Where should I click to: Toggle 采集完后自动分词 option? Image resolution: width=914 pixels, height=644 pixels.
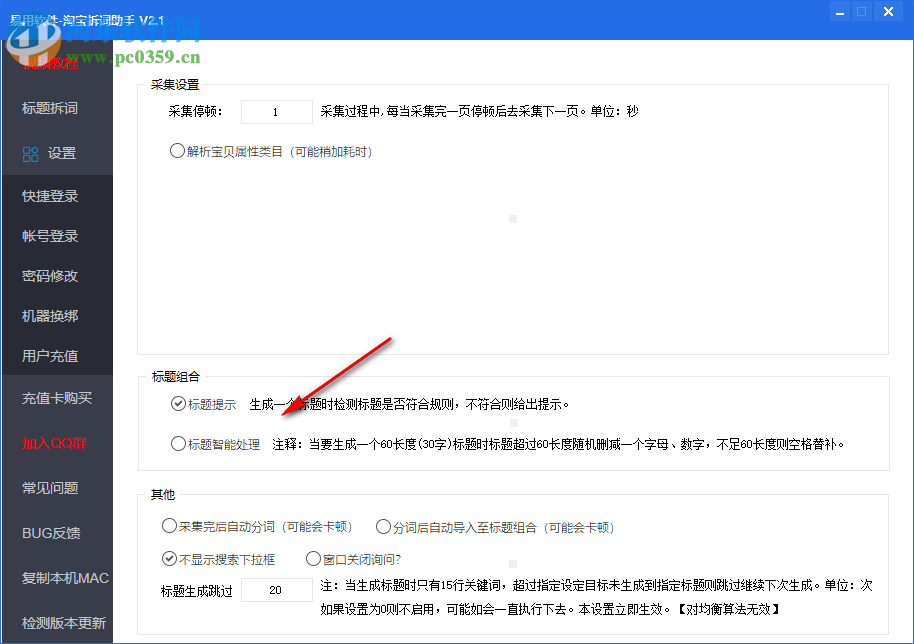pos(170,525)
